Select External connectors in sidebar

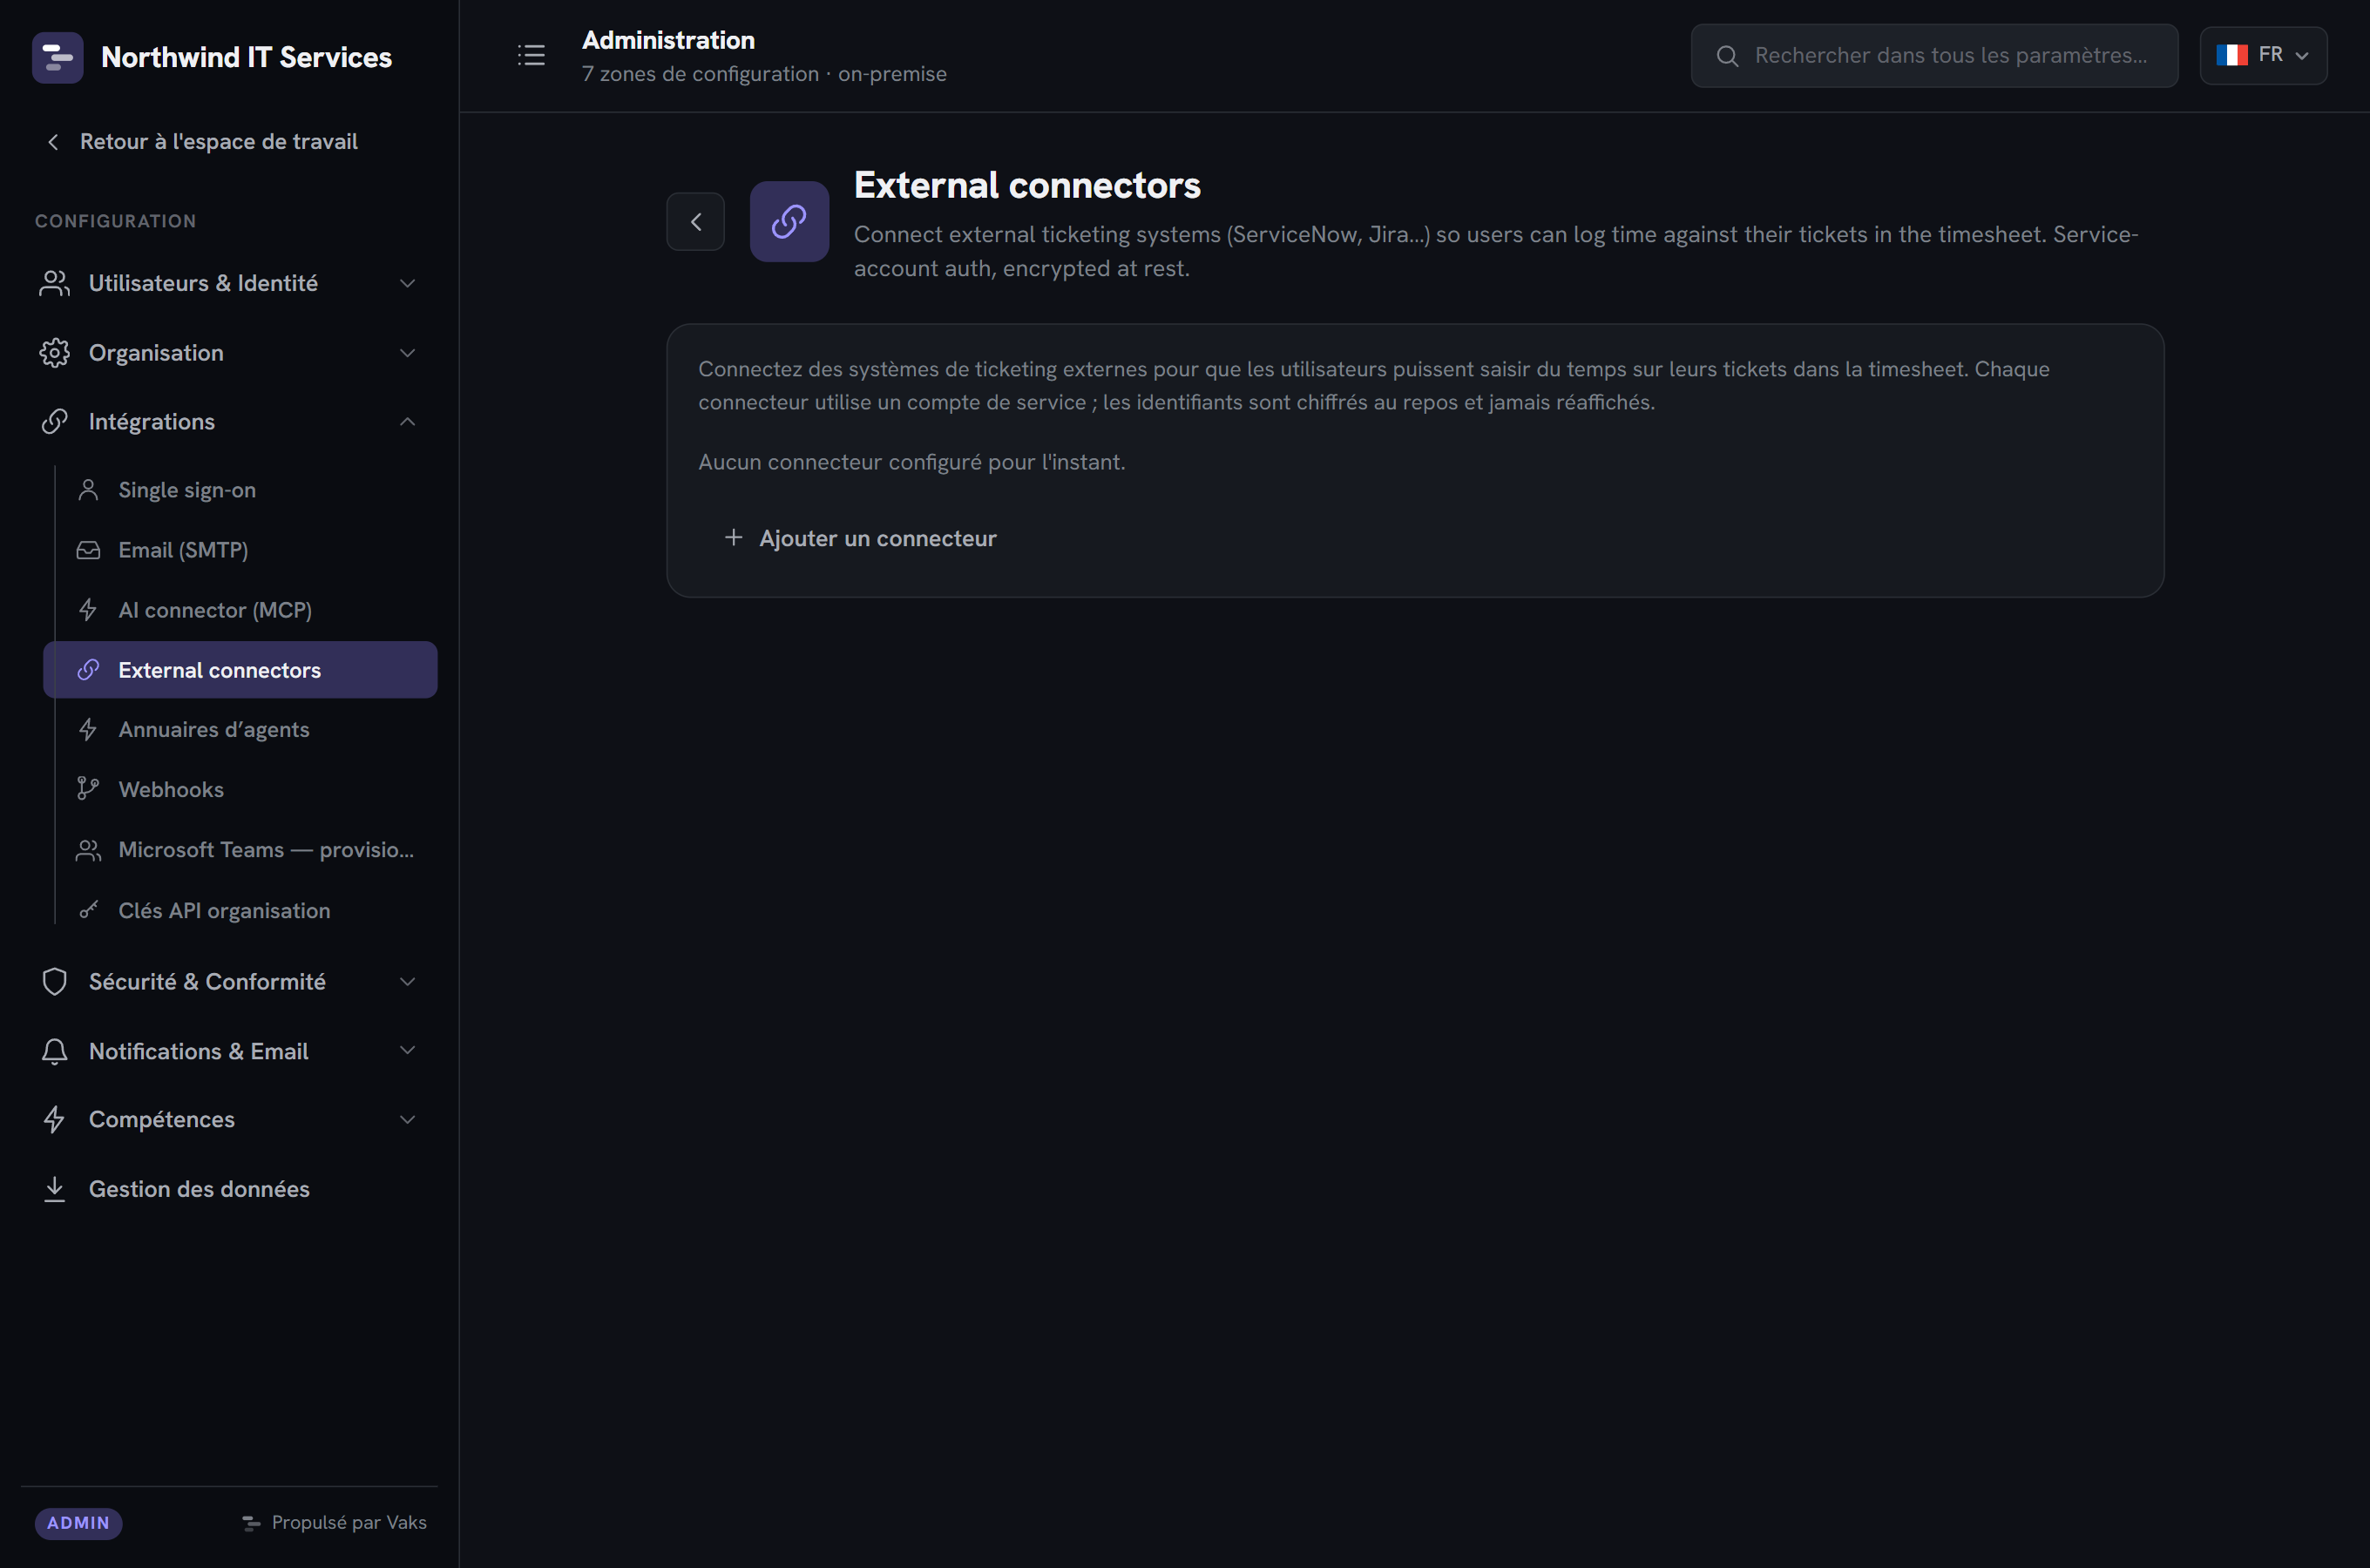[240, 670]
